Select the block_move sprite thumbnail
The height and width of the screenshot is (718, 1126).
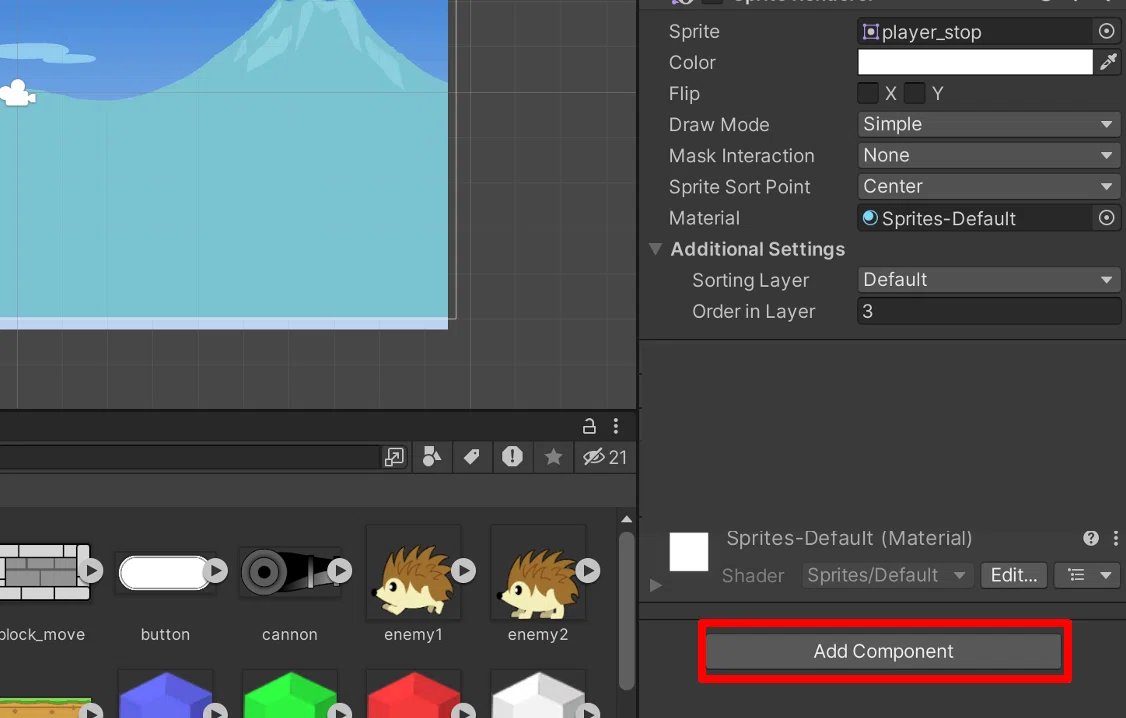(45, 572)
